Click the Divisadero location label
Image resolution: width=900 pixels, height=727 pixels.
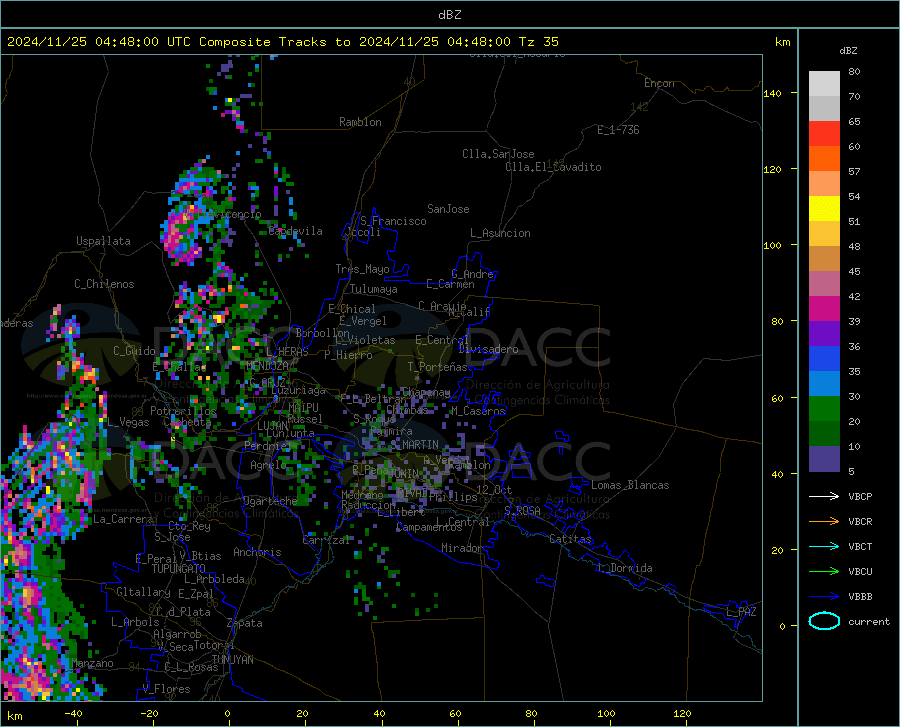488,349
